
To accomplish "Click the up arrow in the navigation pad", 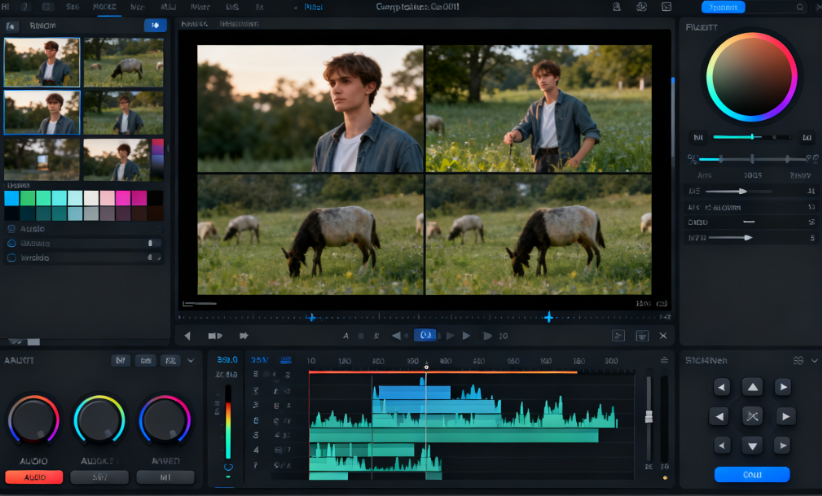I will 752,387.
